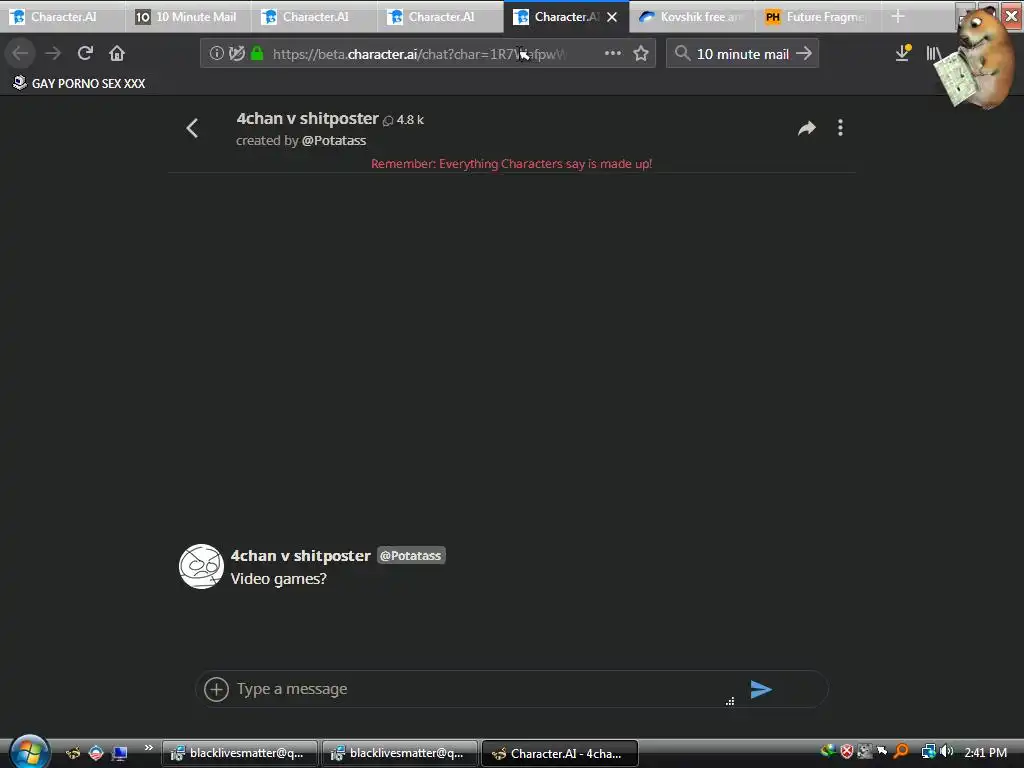Go back using browser back arrow

tap(20, 53)
